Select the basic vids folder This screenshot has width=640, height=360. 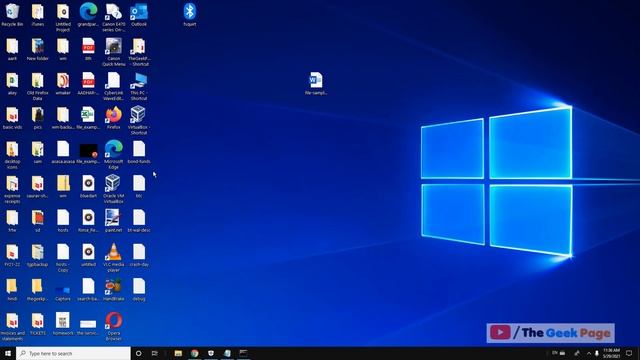click(x=12, y=118)
